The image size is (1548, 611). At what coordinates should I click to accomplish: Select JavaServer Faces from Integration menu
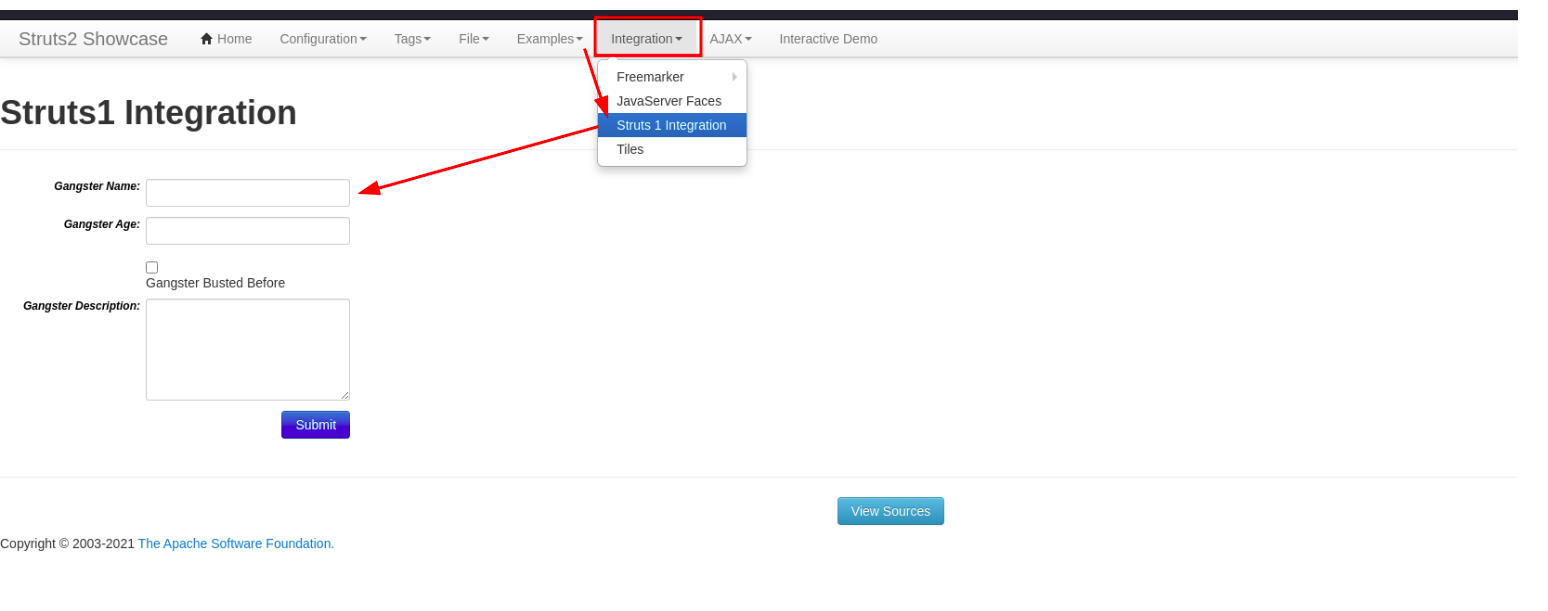[672, 101]
